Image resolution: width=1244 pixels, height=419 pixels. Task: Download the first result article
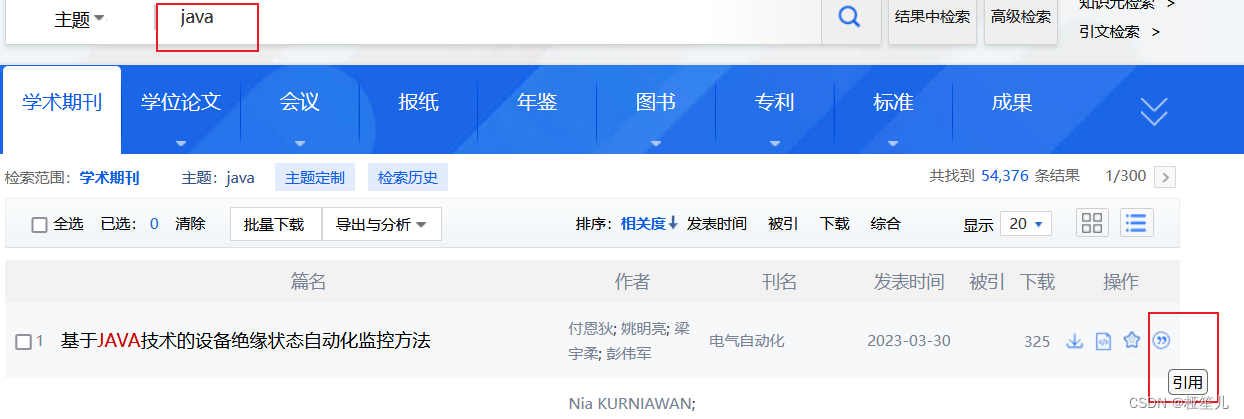[1075, 341]
